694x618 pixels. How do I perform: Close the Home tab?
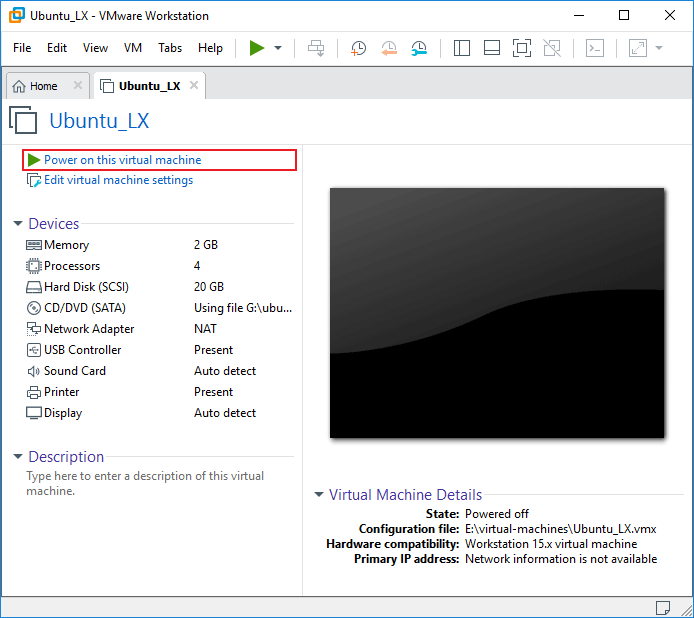coord(78,85)
